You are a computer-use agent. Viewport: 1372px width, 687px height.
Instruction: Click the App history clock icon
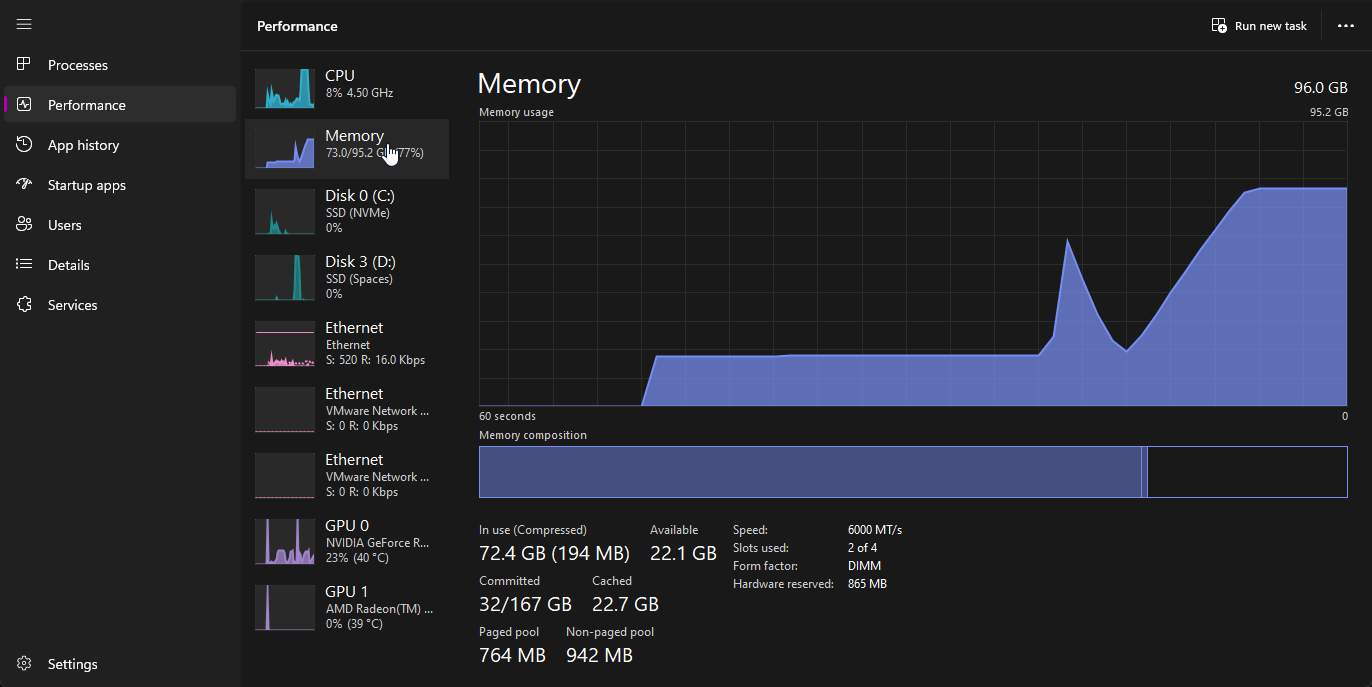pyautogui.click(x=25, y=145)
